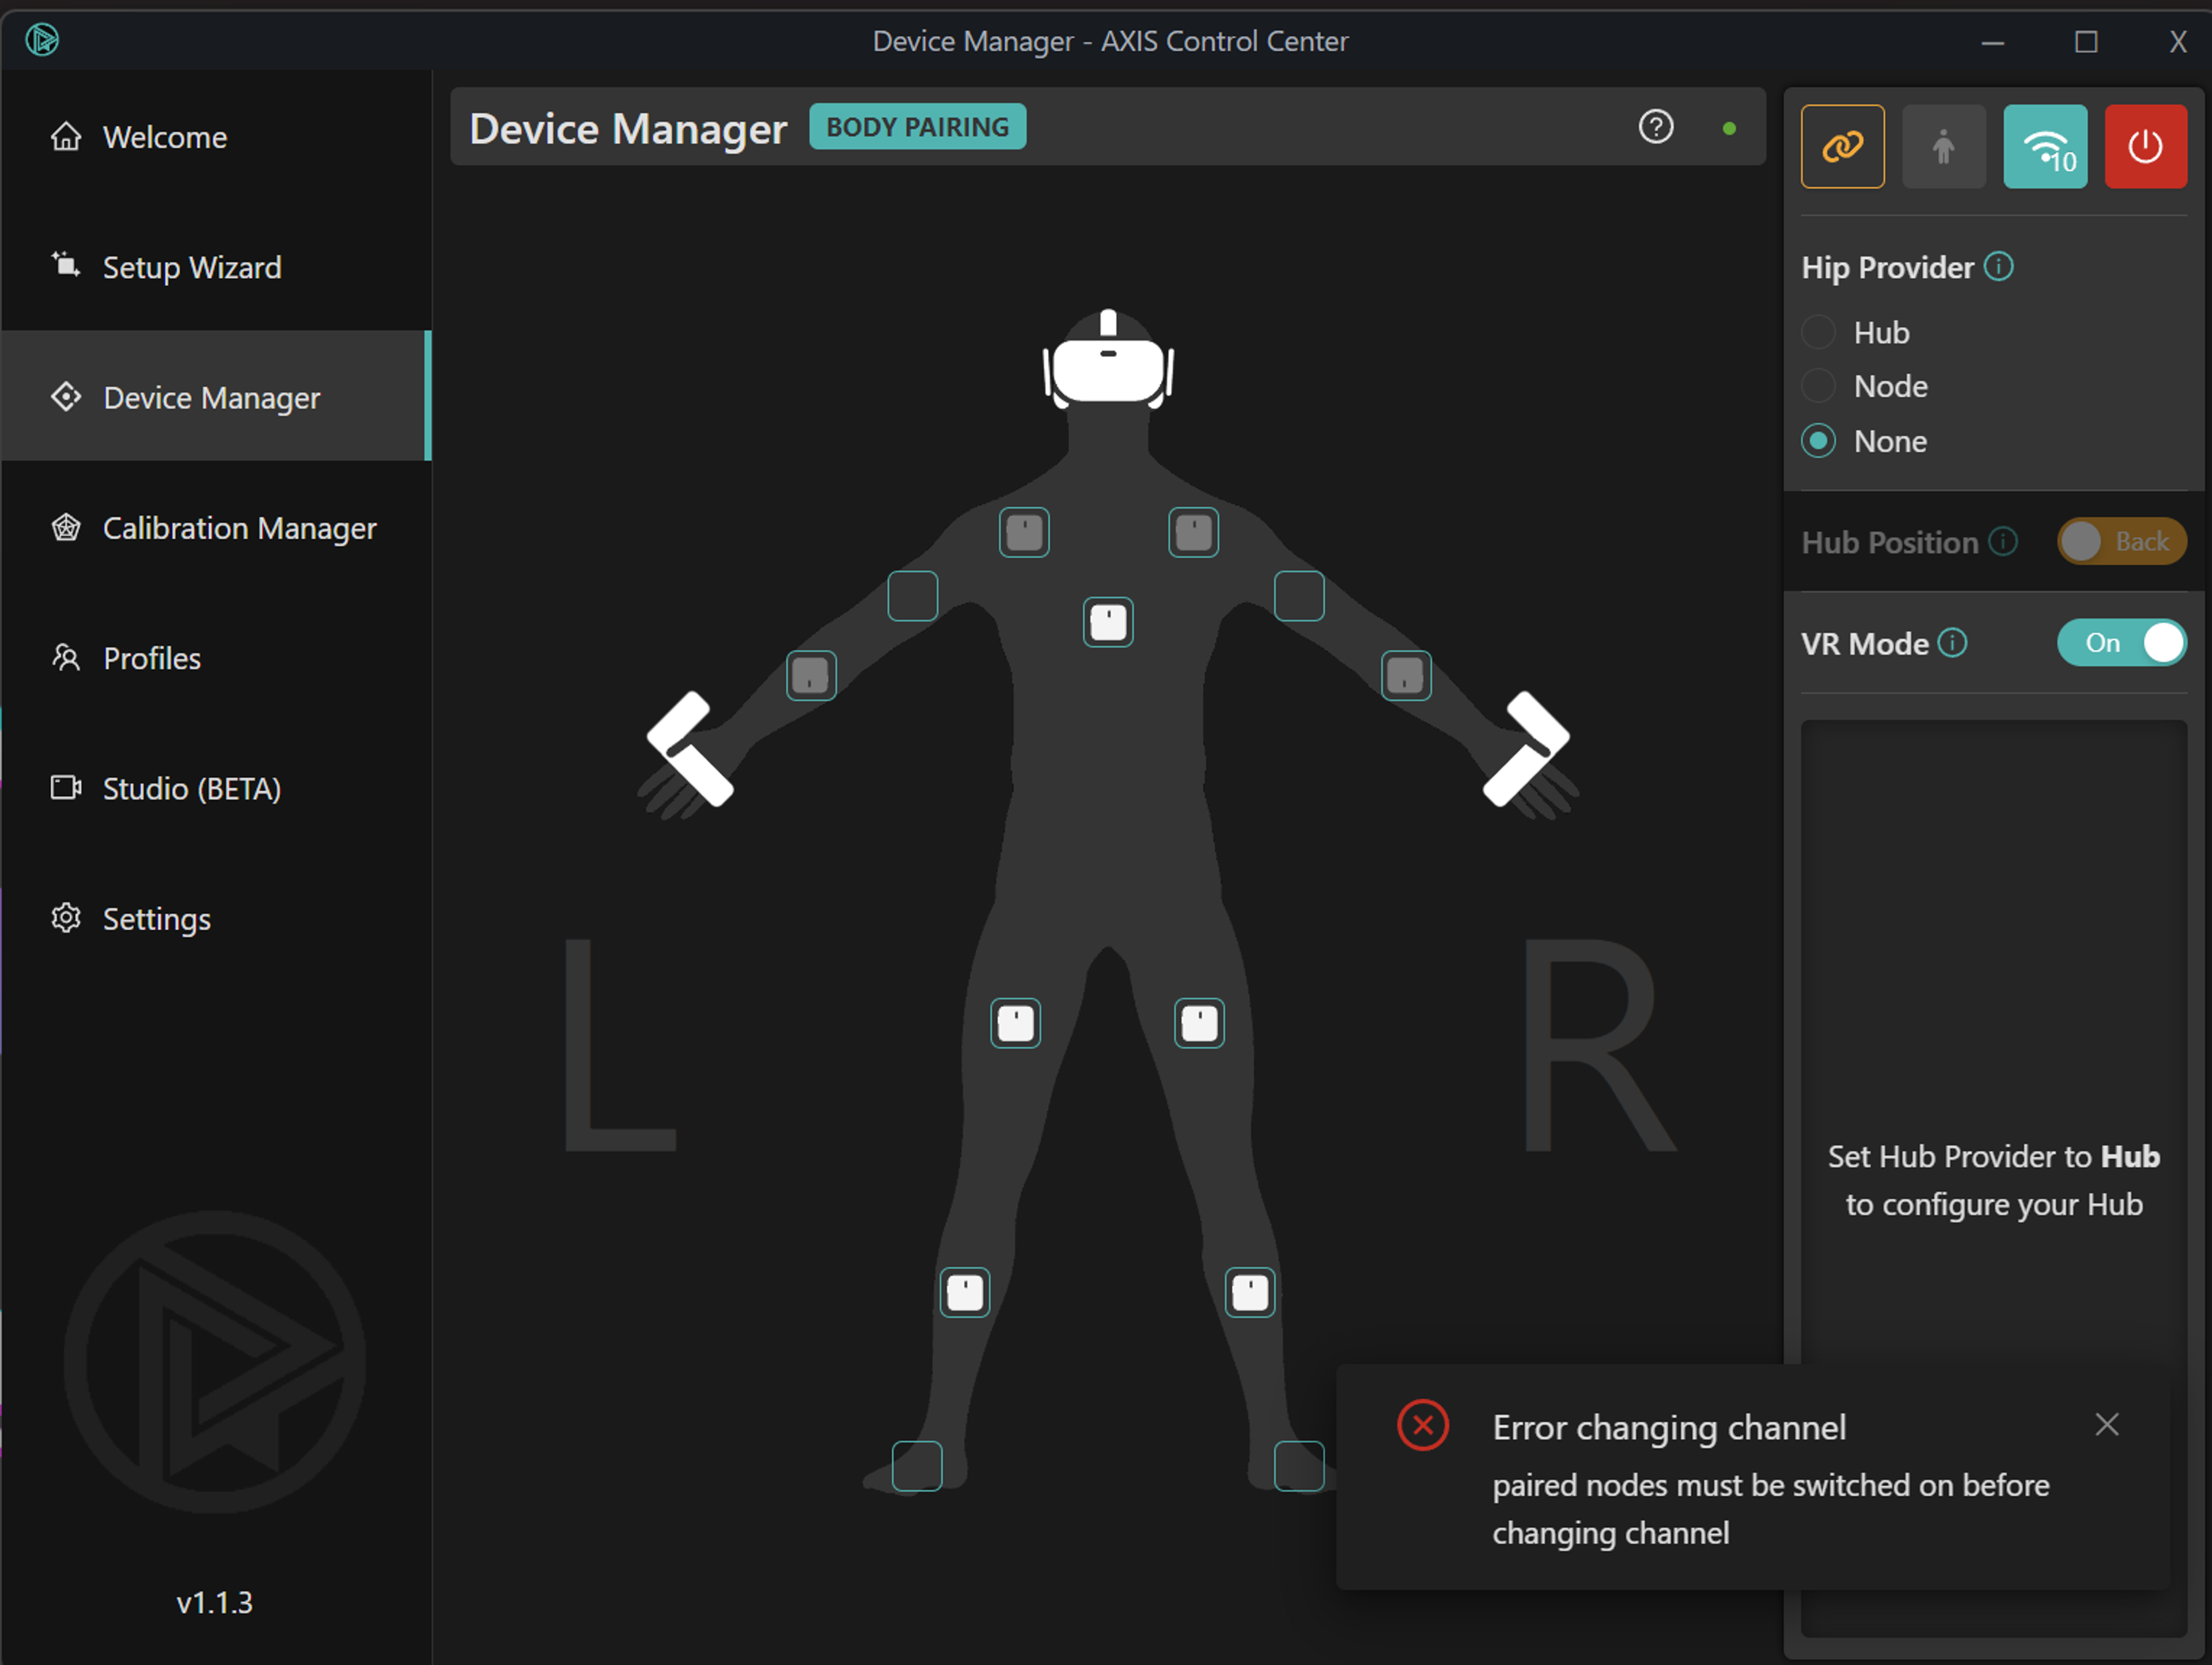Open the Device Manager help icon
The image size is (2212, 1665).
[1655, 127]
